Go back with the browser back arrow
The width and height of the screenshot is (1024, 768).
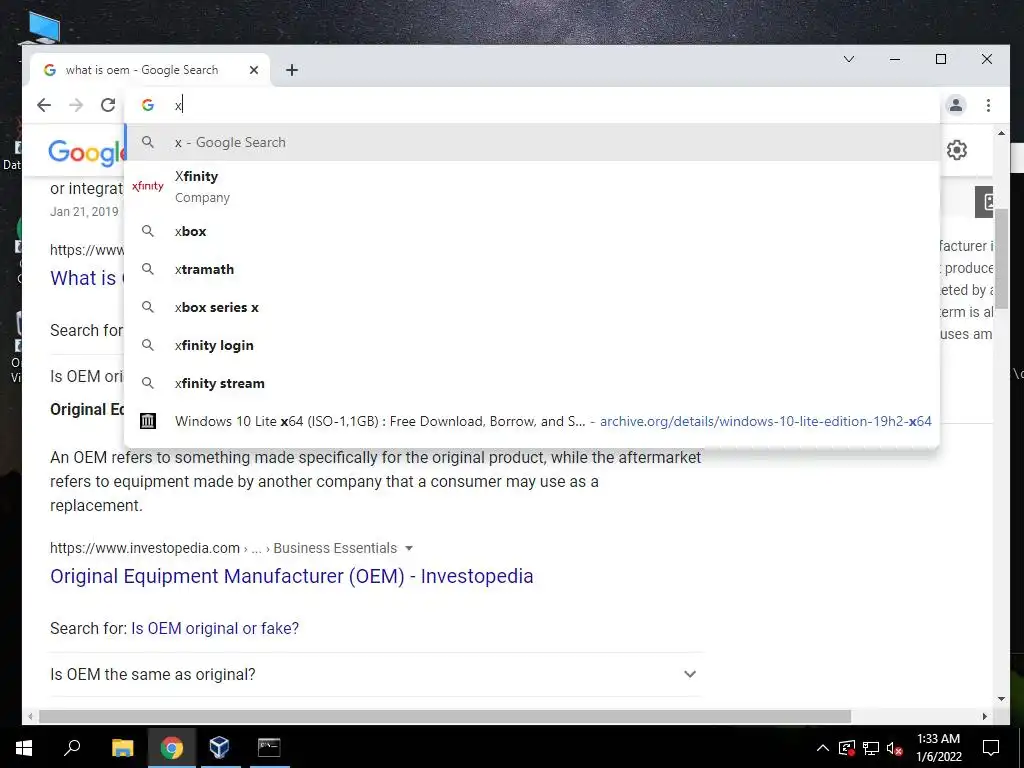tap(44, 105)
